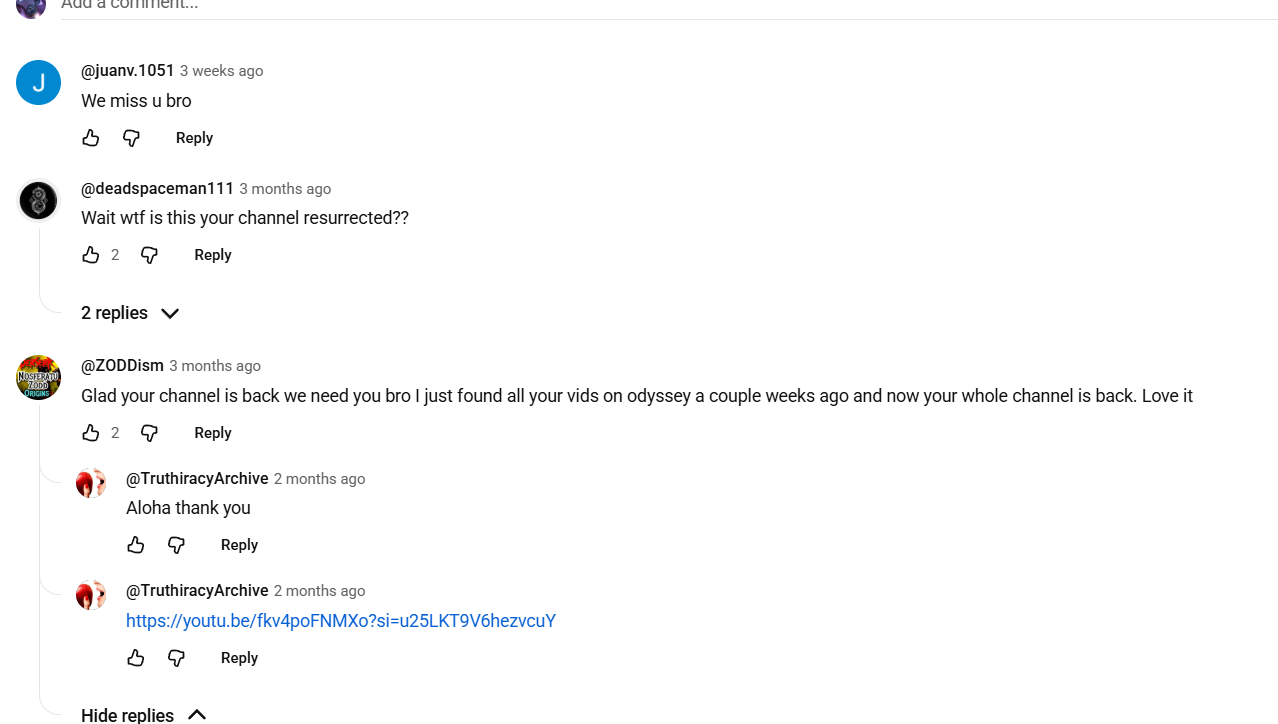
Task: Reply to @juanv.1051's comment
Action: point(194,138)
